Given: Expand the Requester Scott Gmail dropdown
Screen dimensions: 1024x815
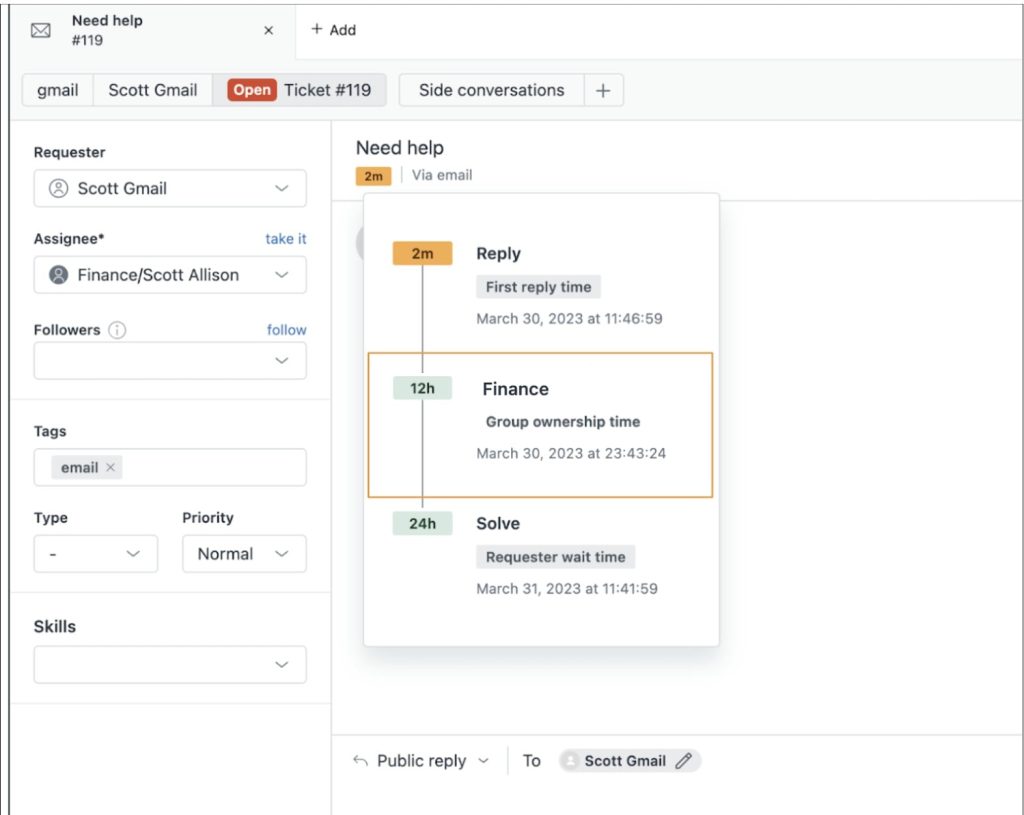Looking at the screenshot, I should pyautogui.click(x=170, y=188).
